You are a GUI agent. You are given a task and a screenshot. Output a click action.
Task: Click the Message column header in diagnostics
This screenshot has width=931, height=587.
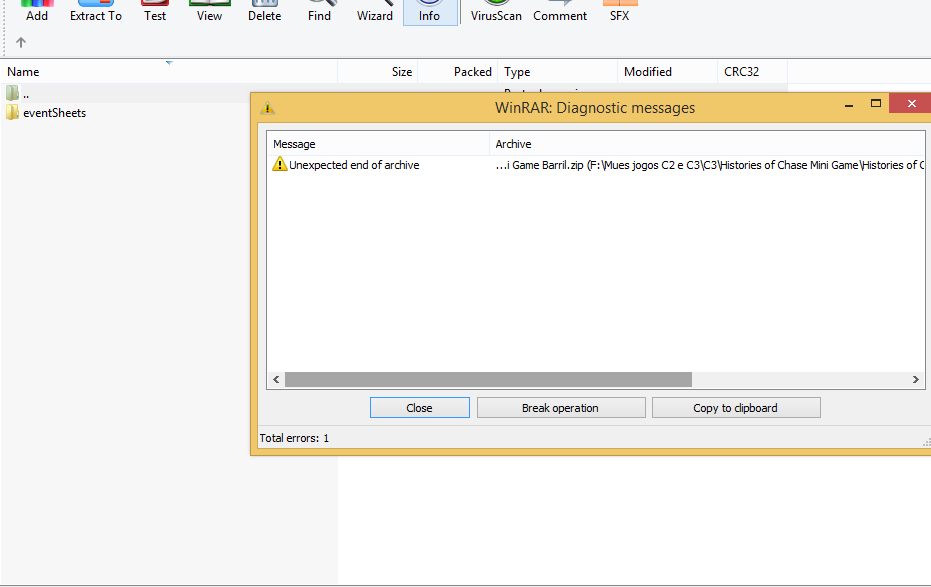point(378,144)
